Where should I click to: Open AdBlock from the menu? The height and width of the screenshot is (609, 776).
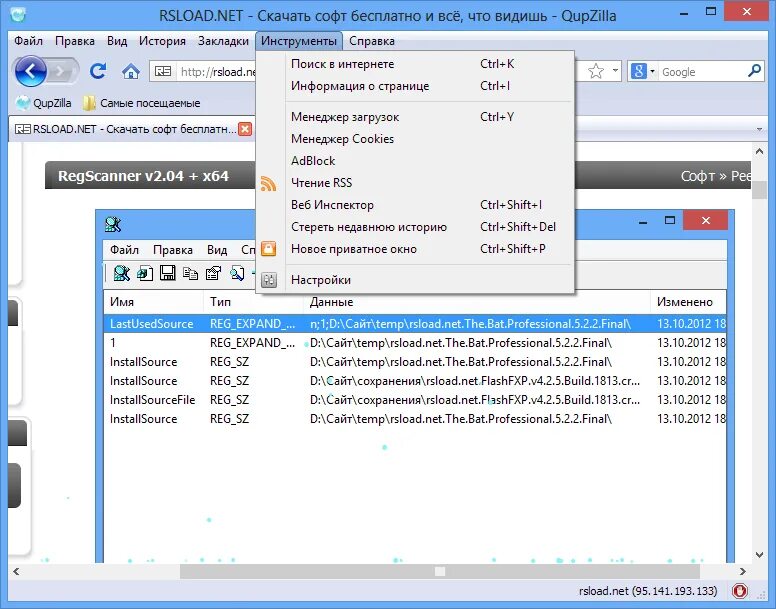coord(415,161)
